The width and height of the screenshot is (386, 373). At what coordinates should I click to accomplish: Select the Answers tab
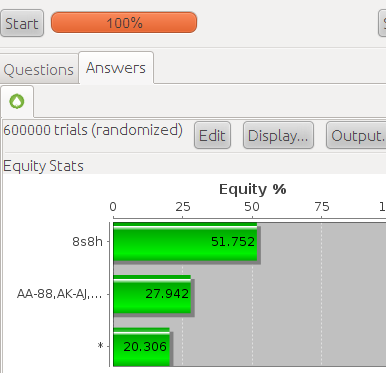(116, 68)
